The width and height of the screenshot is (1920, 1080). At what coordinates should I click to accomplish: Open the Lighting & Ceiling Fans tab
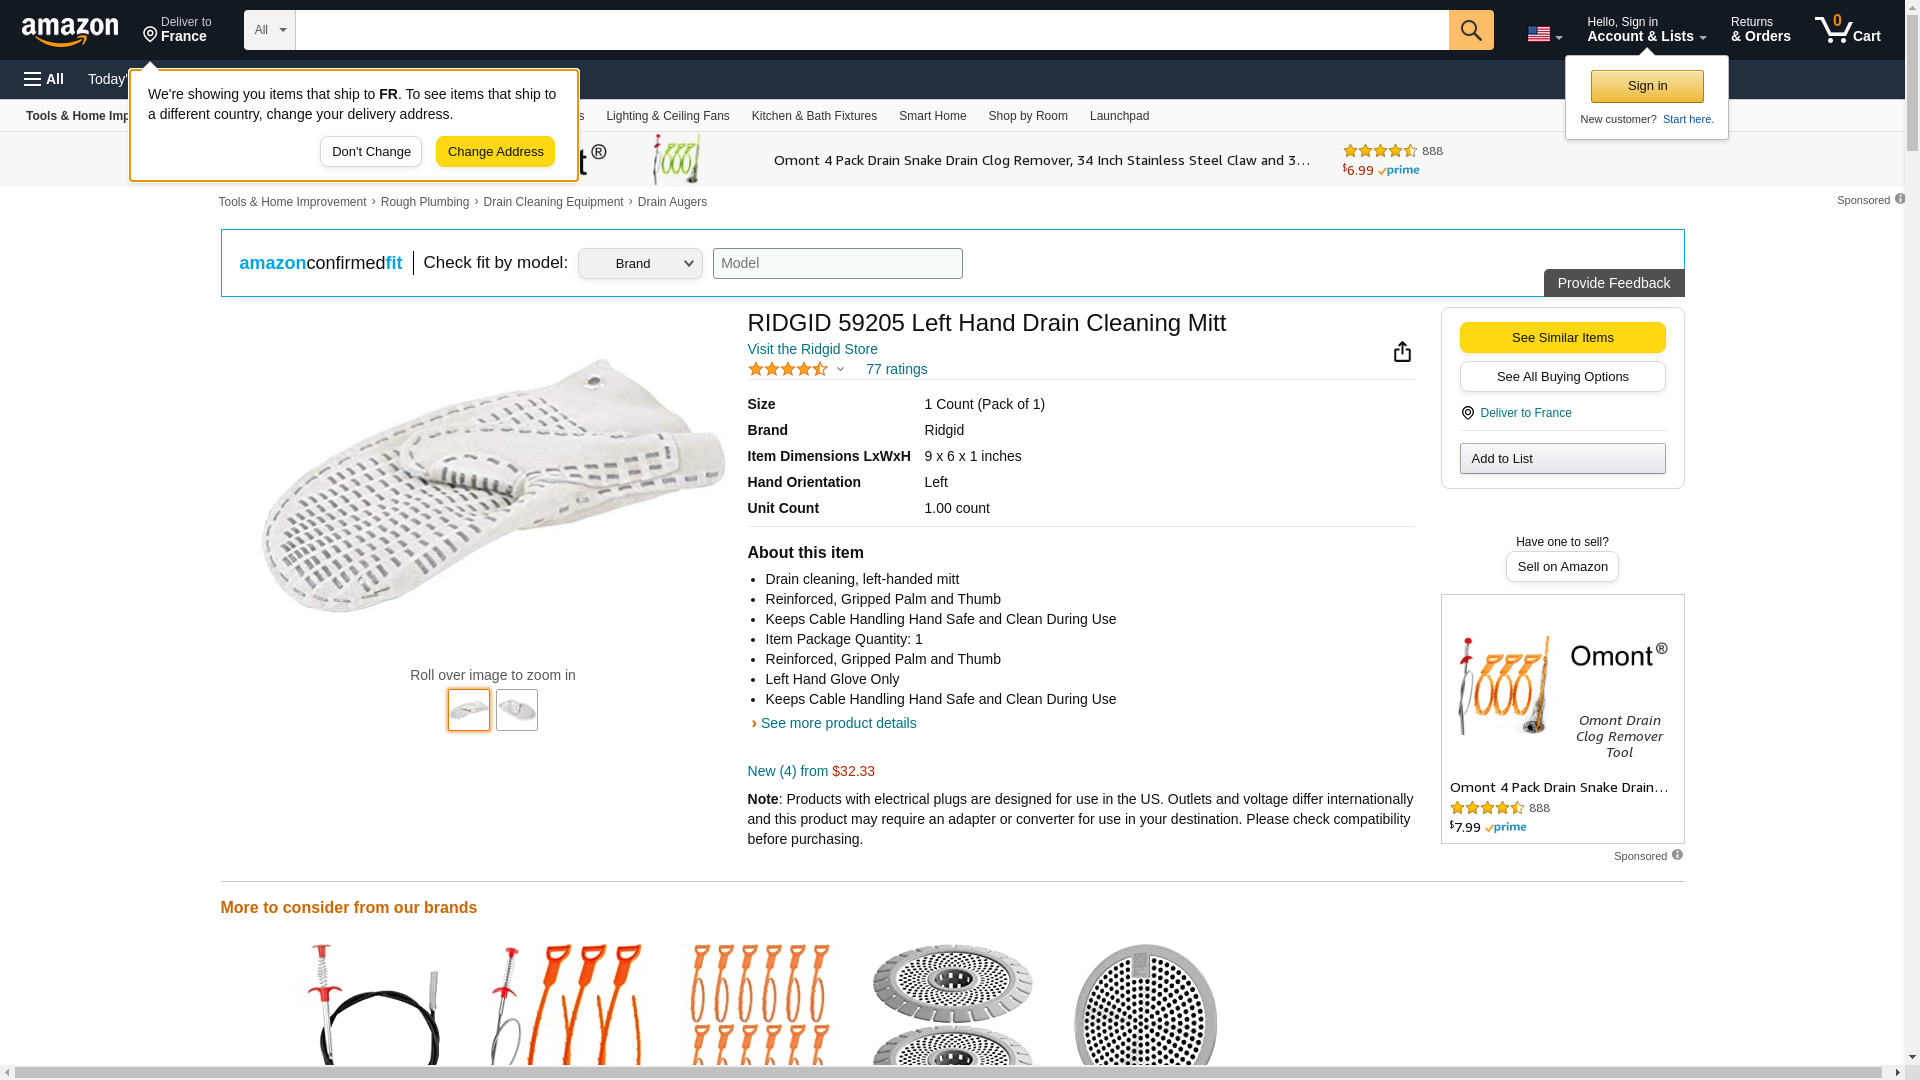click(x=667, y=116)
